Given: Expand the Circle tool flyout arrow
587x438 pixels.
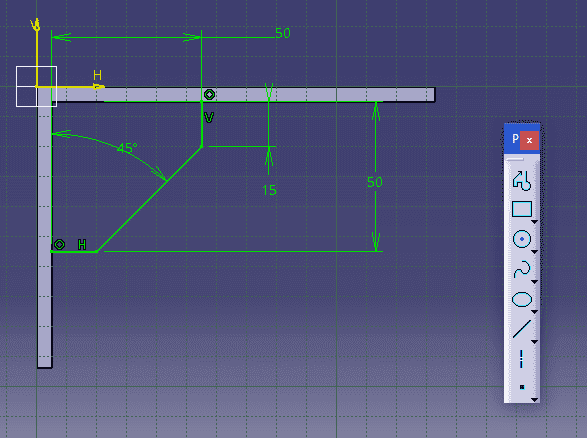Looking at the screenshot, I should 535,252.
